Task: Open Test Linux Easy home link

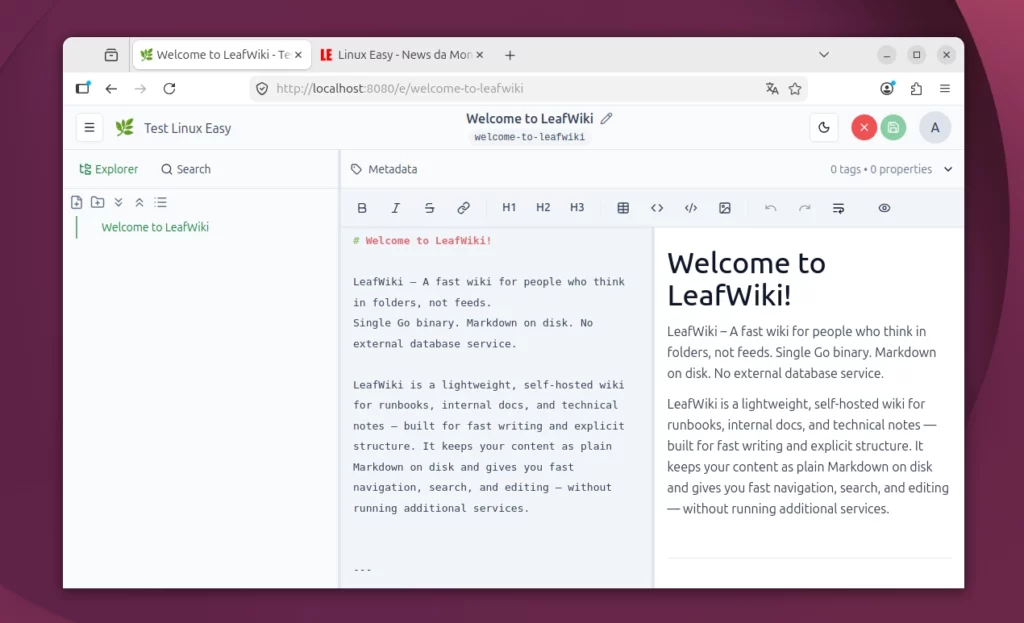Action: tap(187, 128)
